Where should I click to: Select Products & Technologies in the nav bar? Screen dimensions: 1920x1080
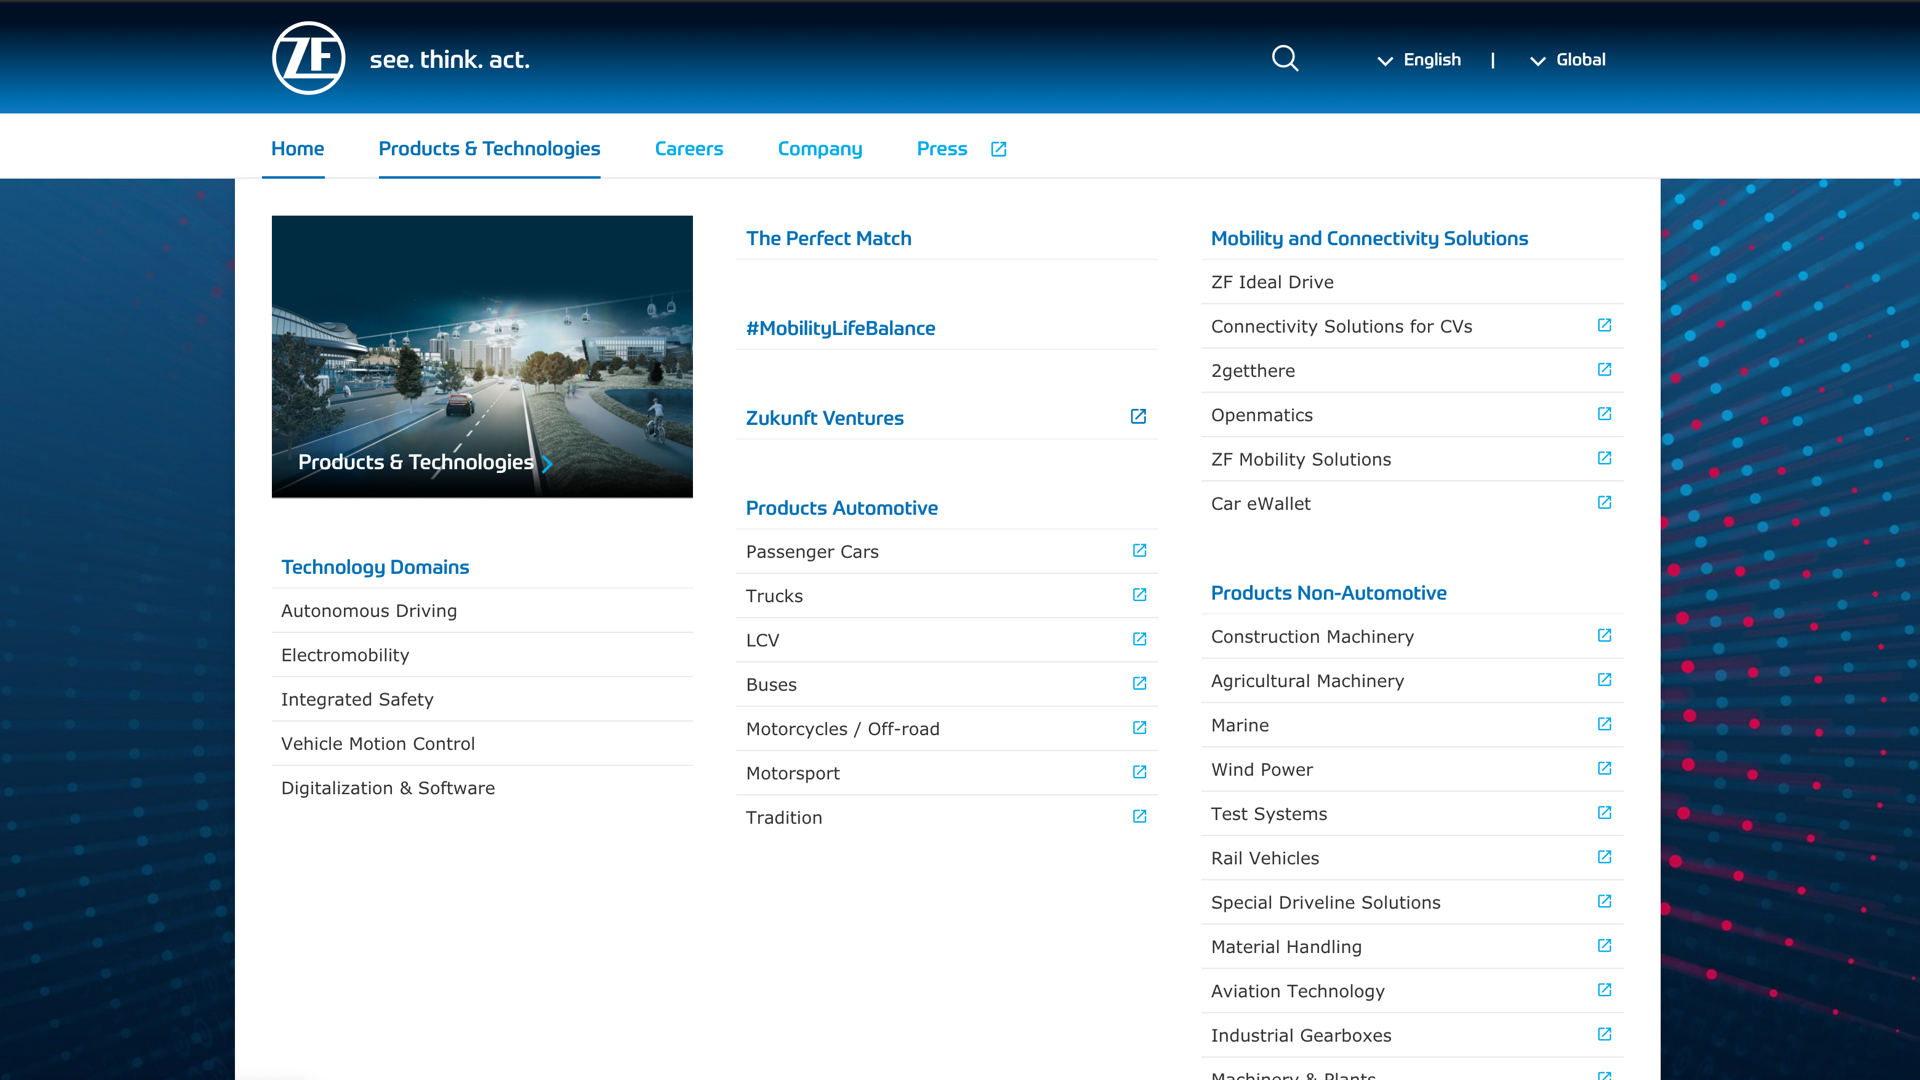[x=489, y=149]
